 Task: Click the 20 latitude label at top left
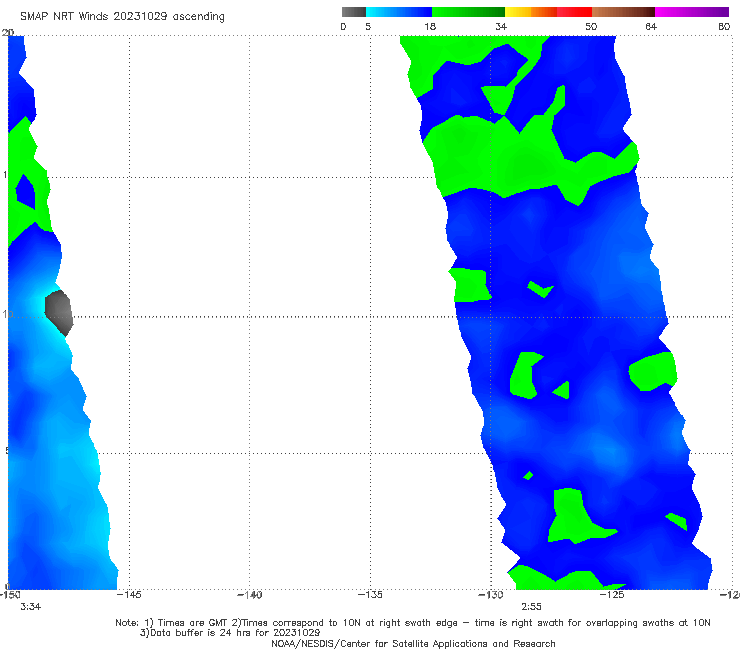(8, 33)
